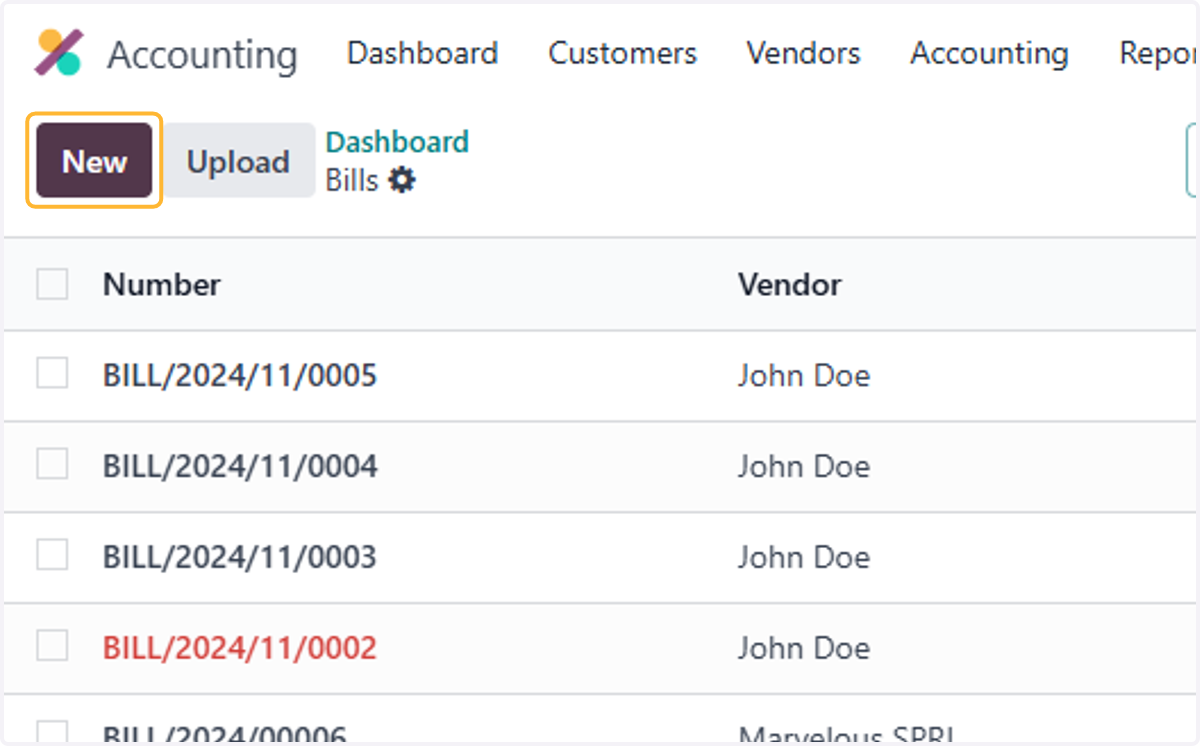The image size is (1200, 746).
Task: Open bill BILL/2024/11/0005
Action: (240, 376)
